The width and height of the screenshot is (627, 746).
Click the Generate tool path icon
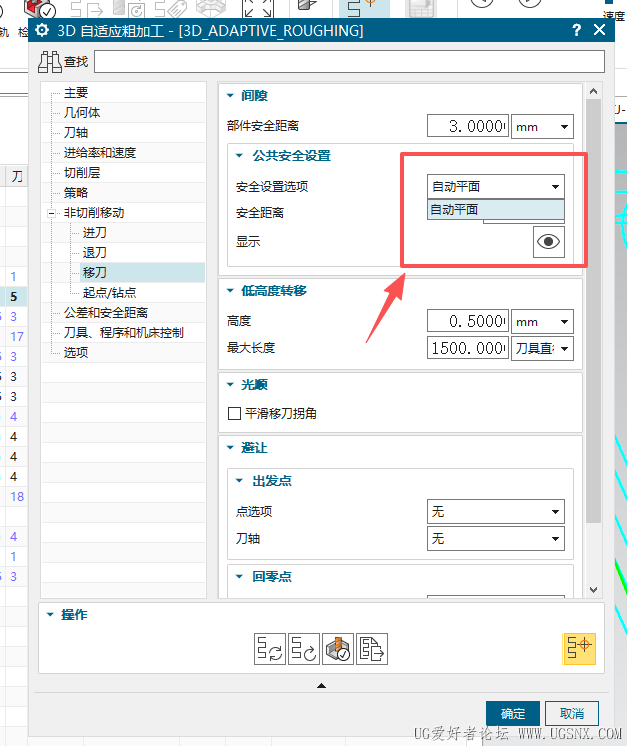tap(270, 648)
